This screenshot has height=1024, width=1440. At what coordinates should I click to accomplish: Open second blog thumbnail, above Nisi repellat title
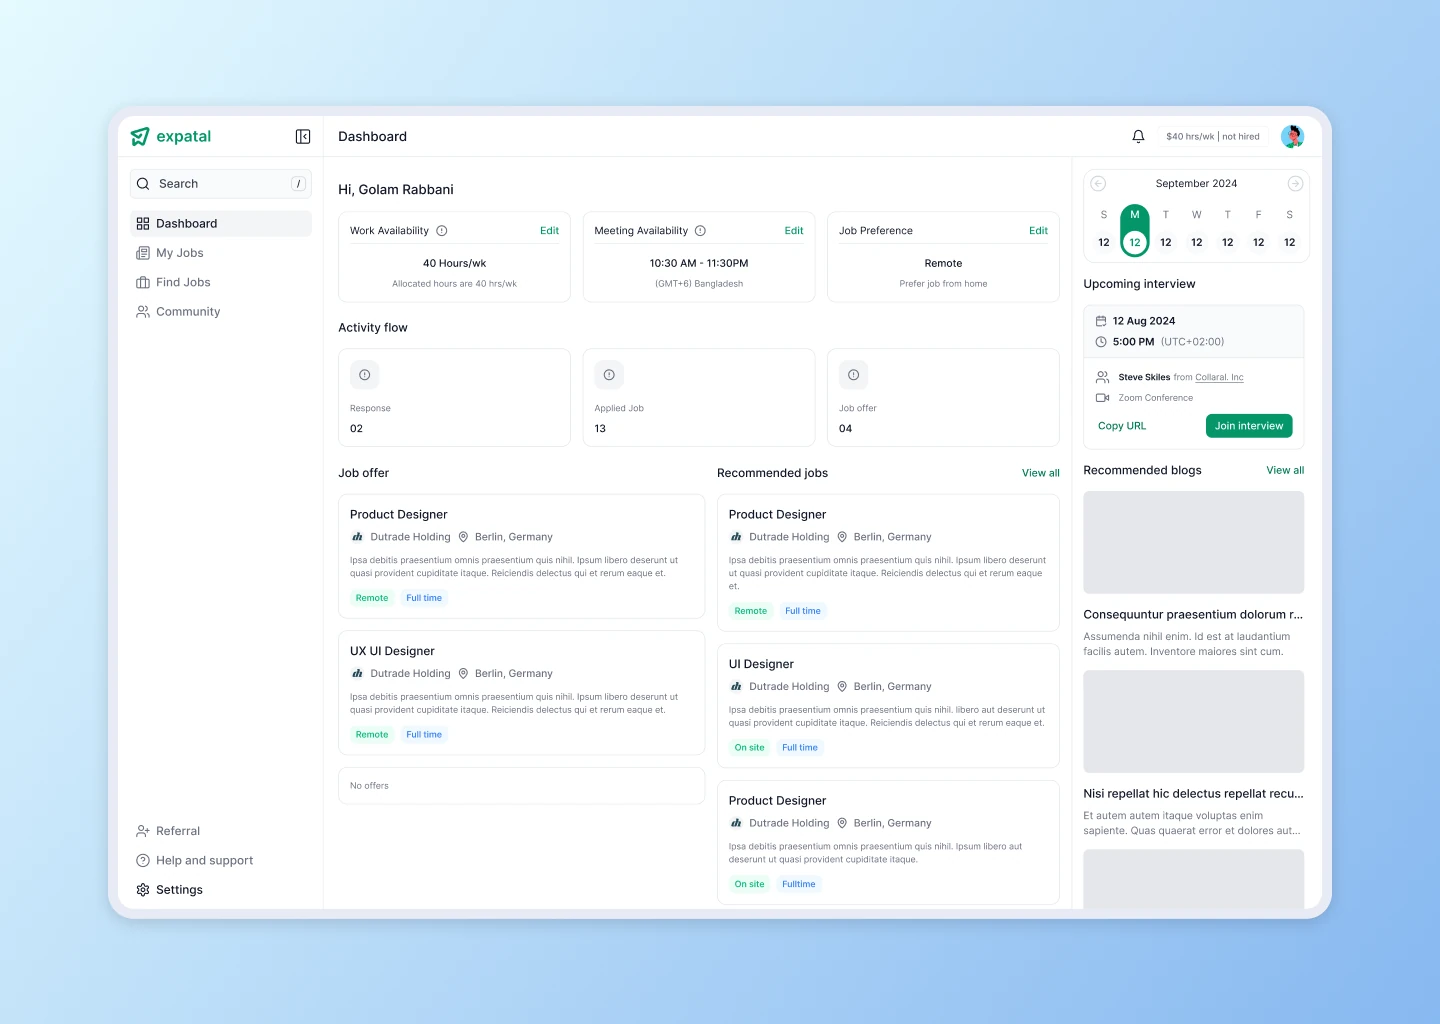click(x=1194, y=721)
